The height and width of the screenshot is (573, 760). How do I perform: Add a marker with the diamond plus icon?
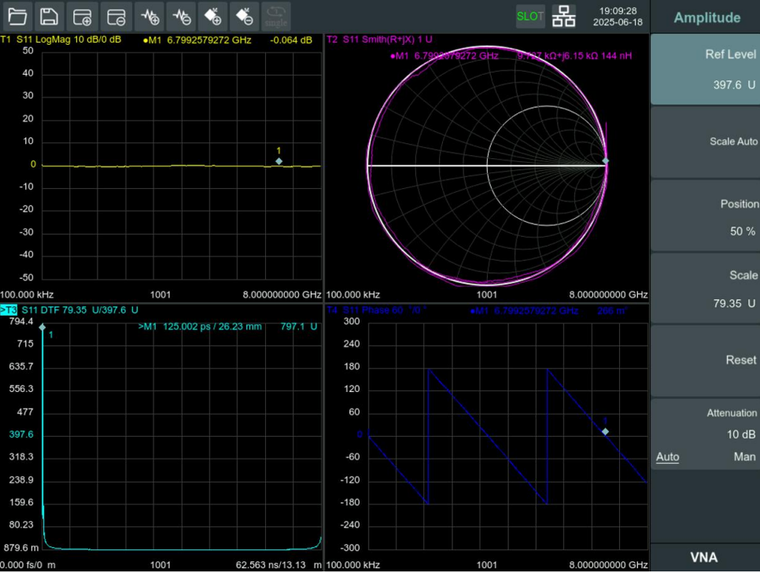[213, 16]
